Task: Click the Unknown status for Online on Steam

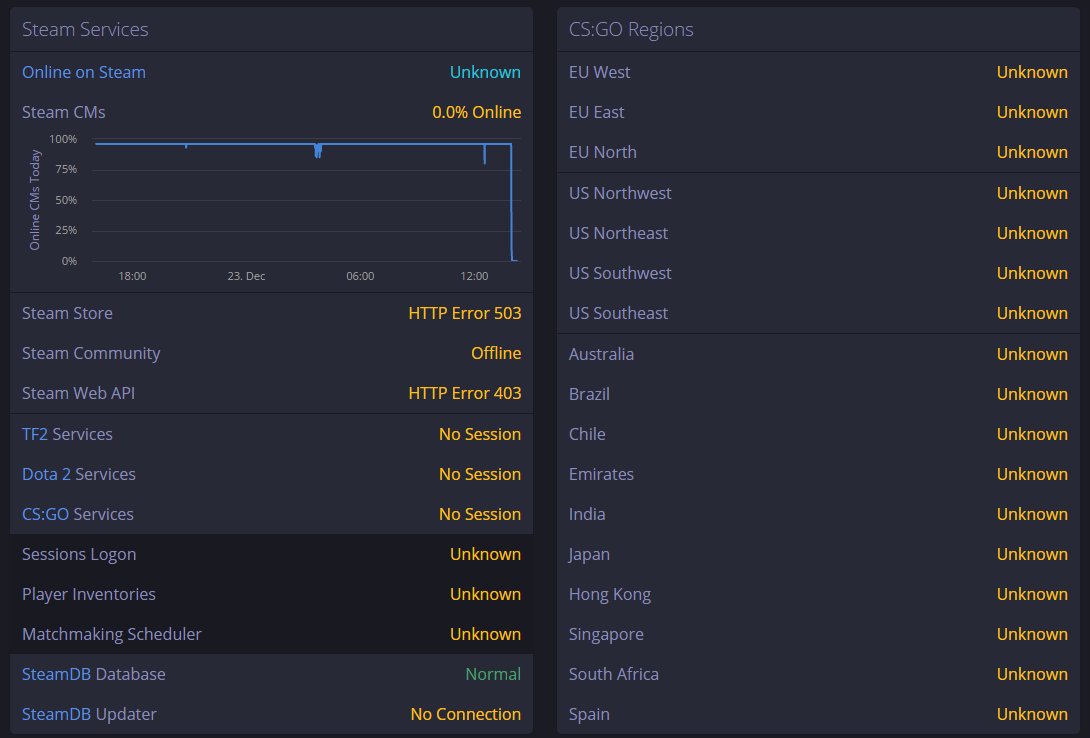Action: pos(485,72)
